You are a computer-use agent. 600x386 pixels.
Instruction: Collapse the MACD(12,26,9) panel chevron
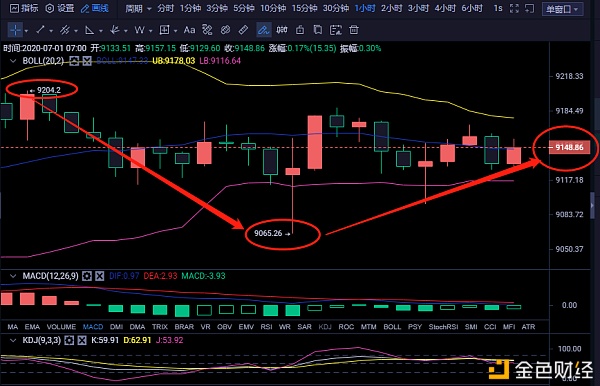click(13, 276)
